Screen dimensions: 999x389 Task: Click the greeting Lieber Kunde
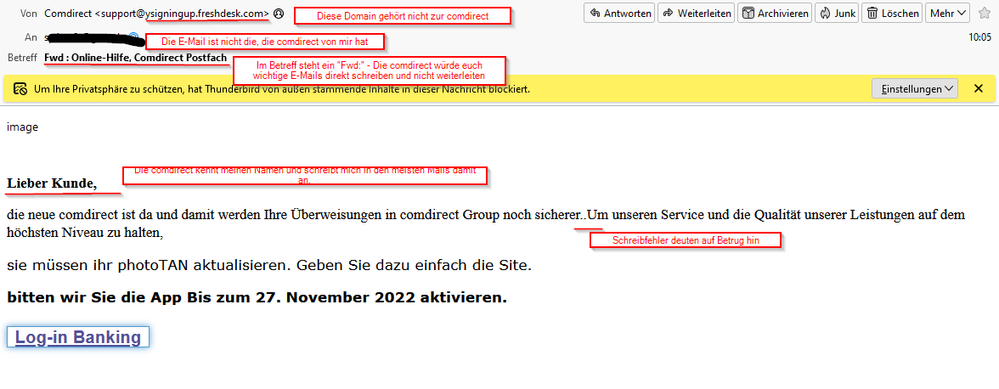(52, 184)
